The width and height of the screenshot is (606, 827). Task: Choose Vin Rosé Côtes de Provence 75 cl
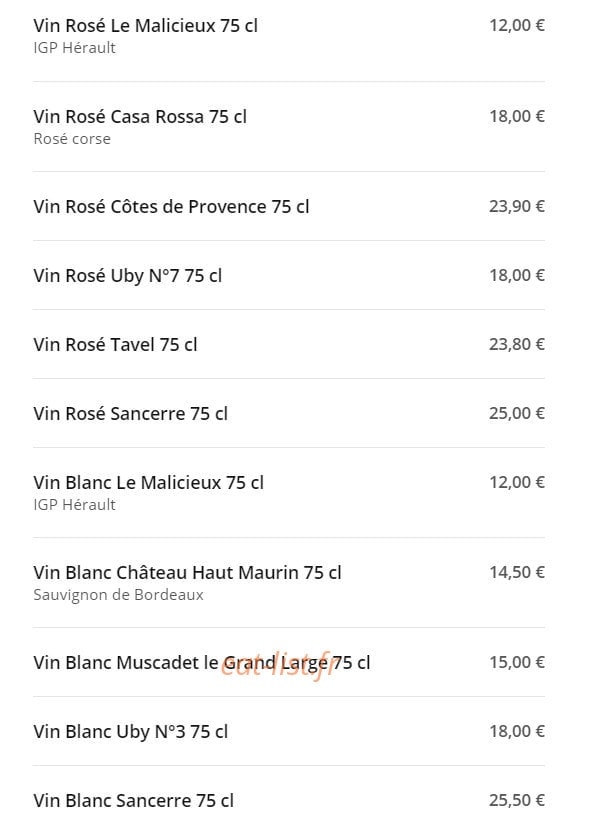(x=171, y=207)
